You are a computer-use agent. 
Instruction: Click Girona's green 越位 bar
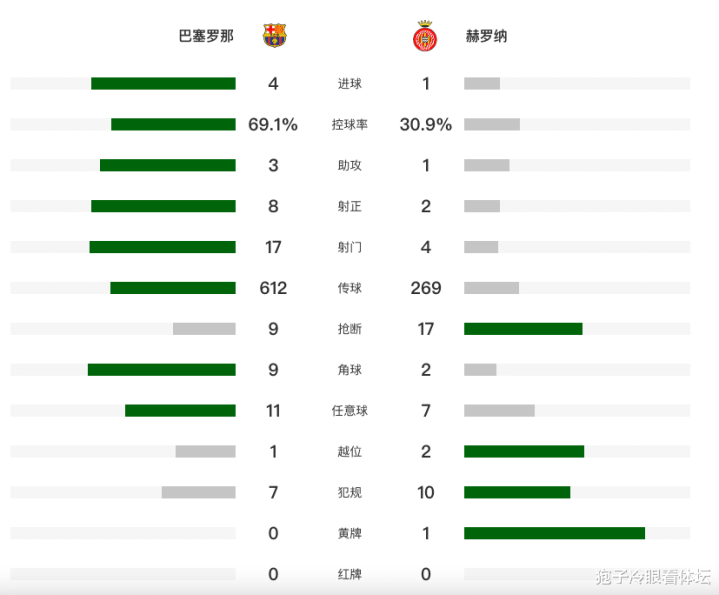[x=524, y=452]
